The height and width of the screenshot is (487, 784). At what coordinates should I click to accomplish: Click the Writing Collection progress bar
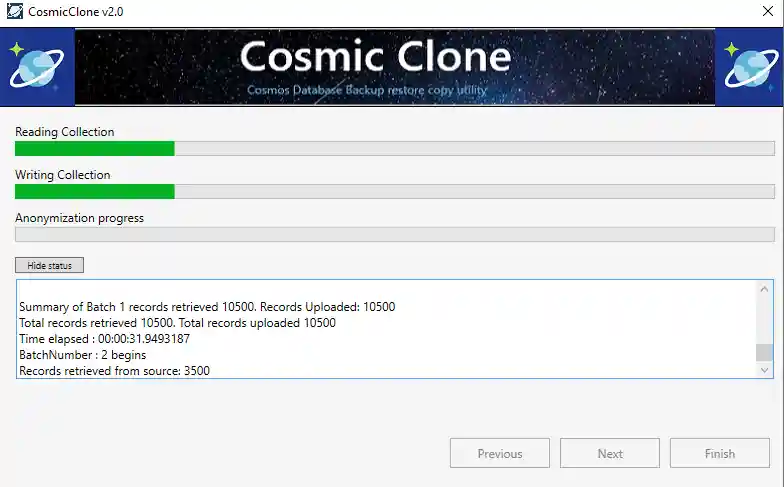coord(394,192)
